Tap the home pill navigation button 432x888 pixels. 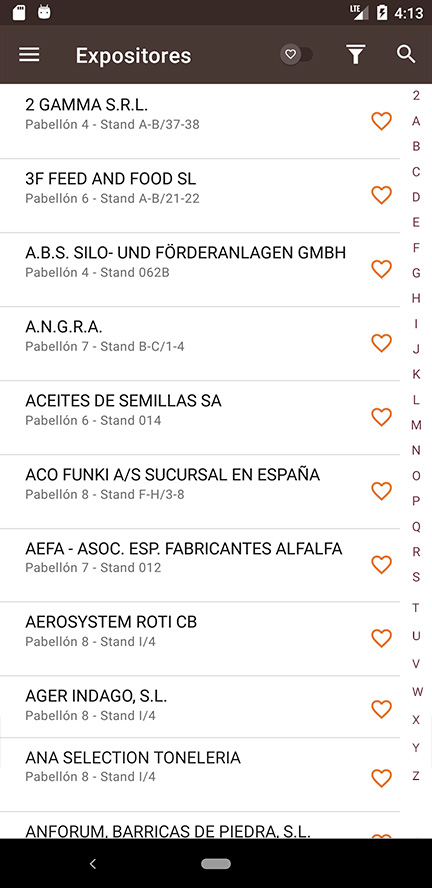[x=216, y=864]
